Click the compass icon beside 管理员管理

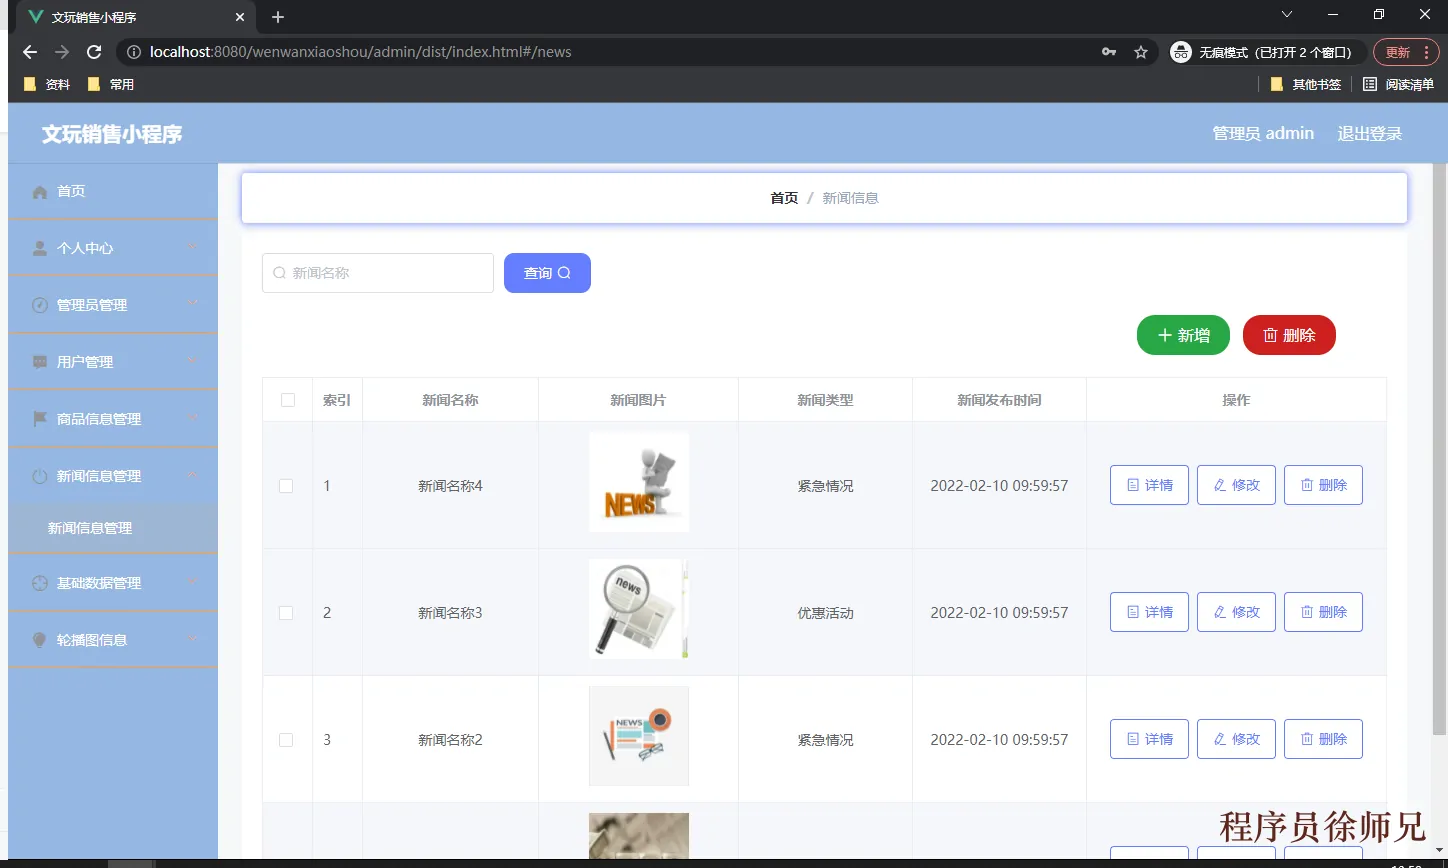(x=40, y=305)
